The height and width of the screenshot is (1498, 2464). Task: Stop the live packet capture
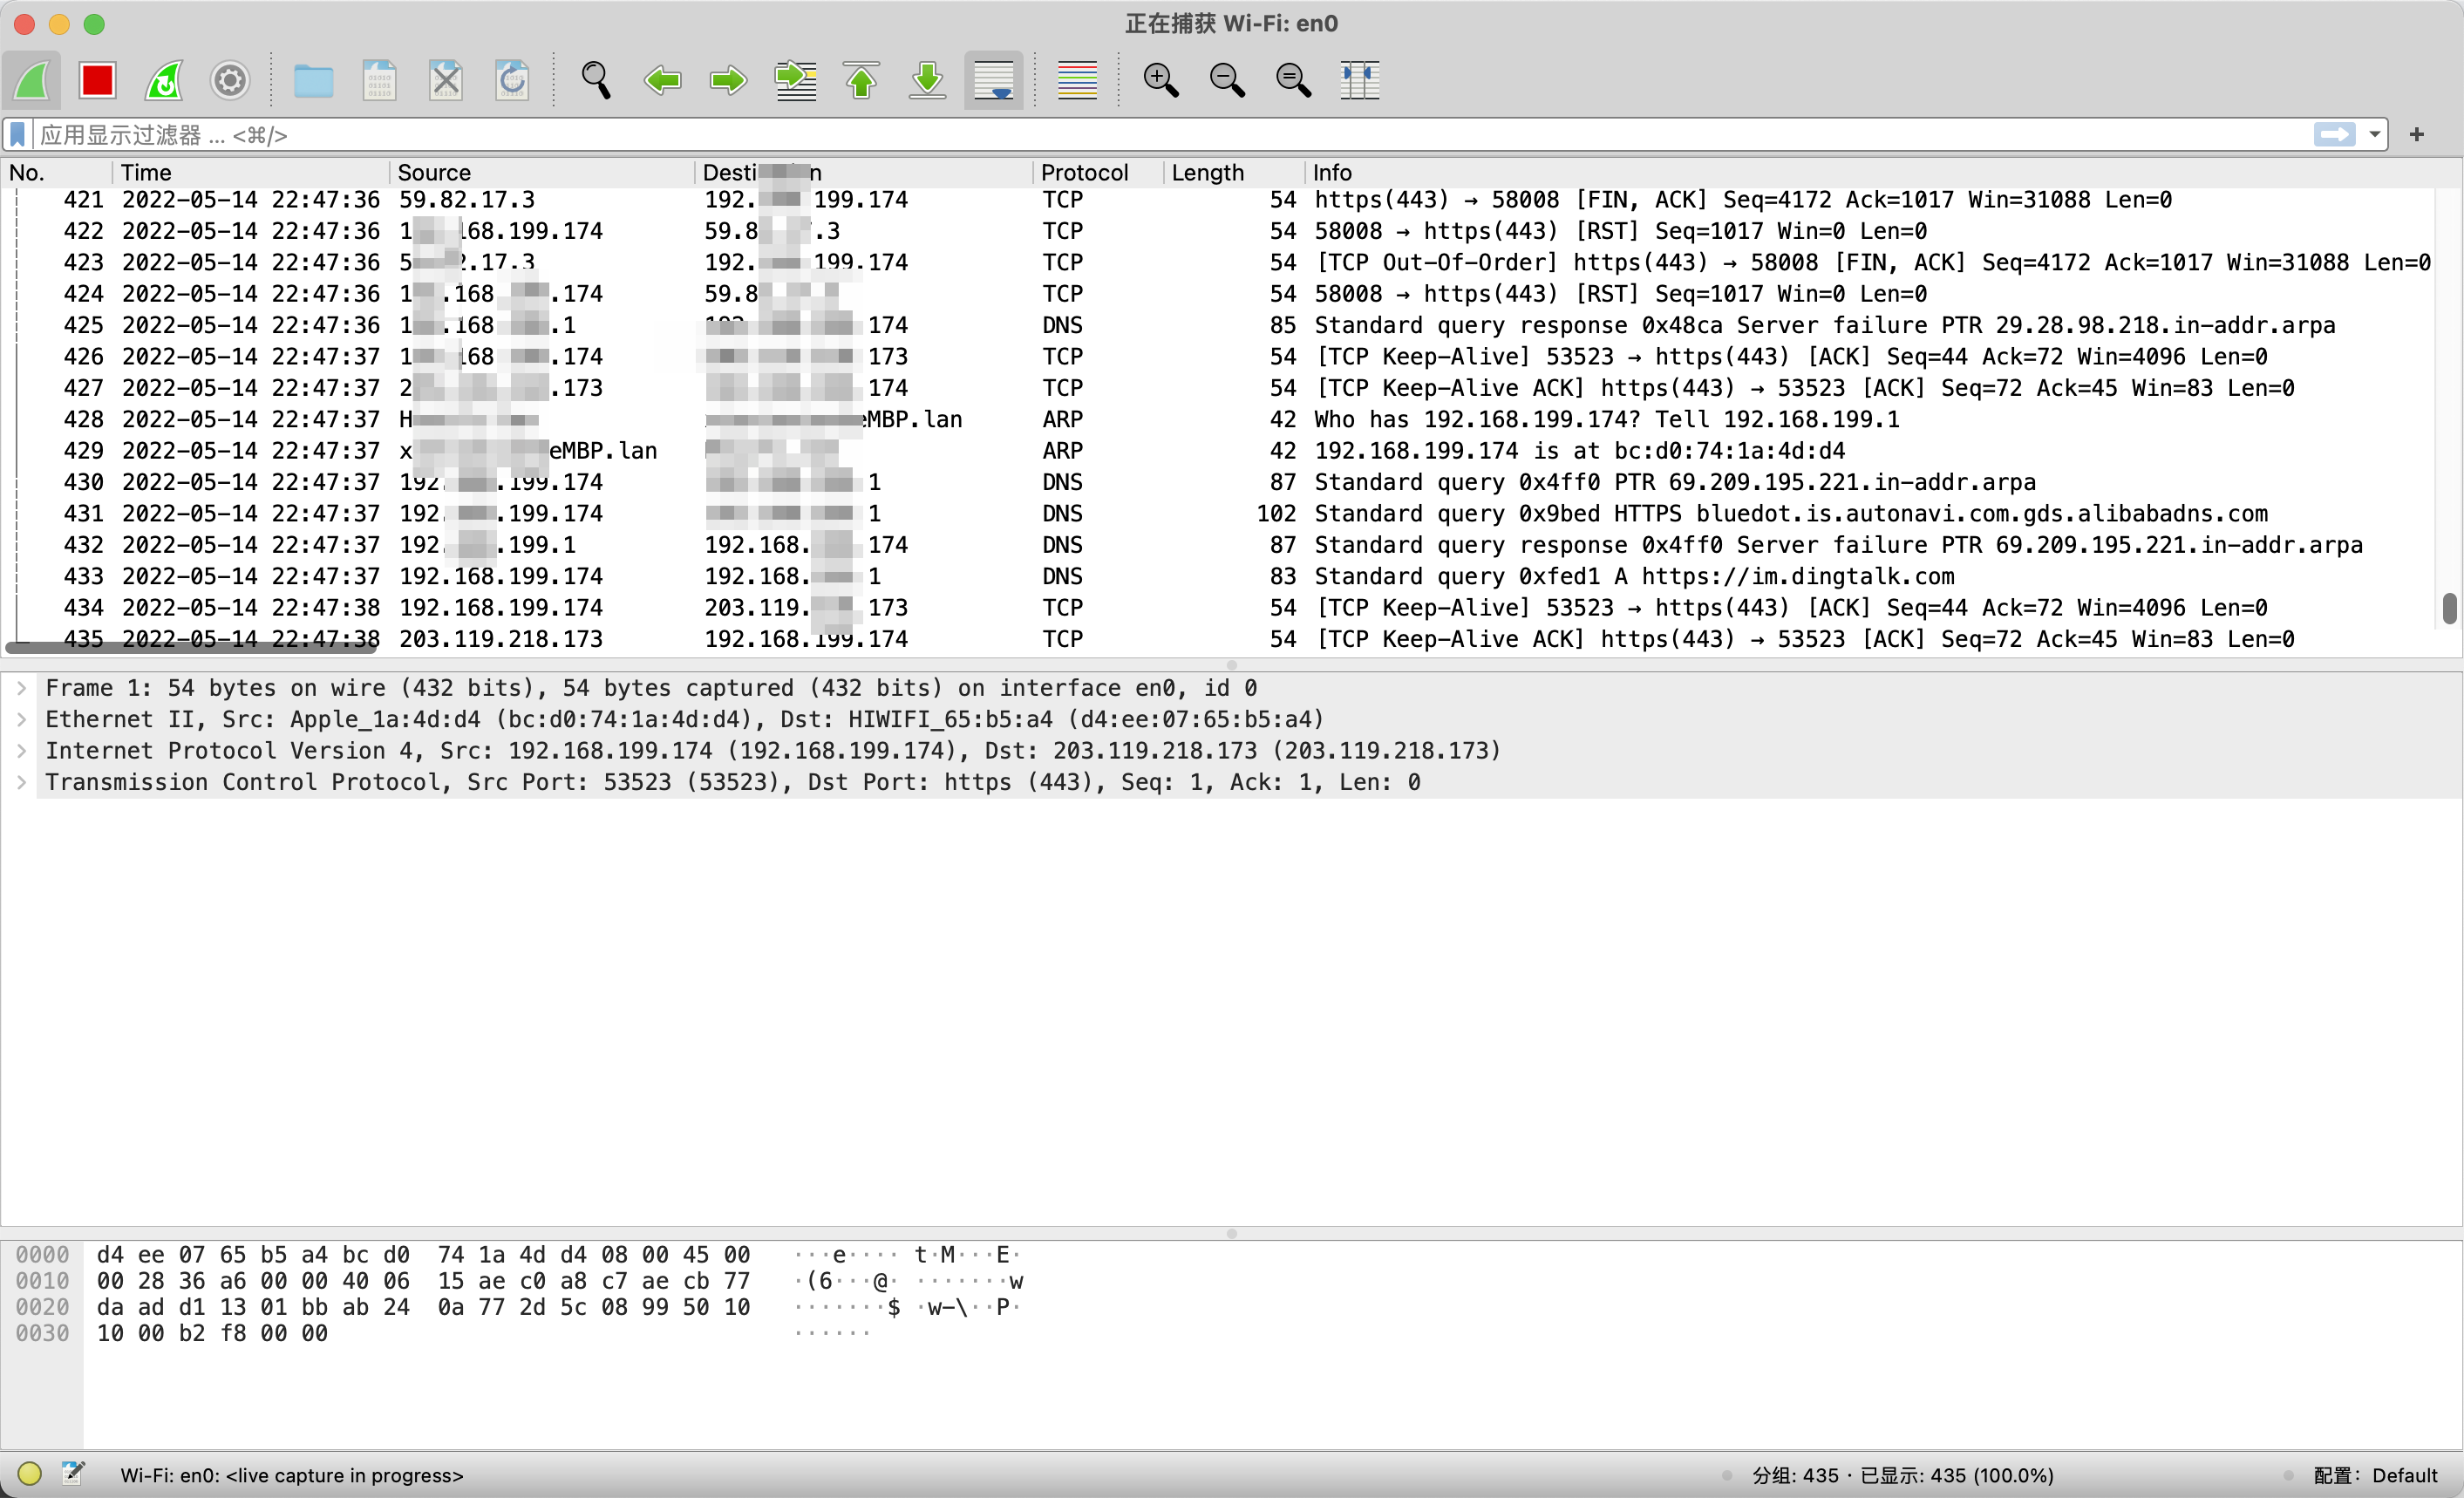97,80
